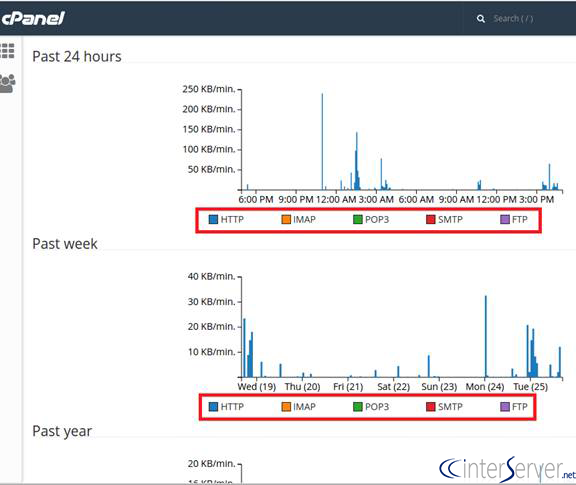Focus the Search ( / ) input field

click(513, 19)
